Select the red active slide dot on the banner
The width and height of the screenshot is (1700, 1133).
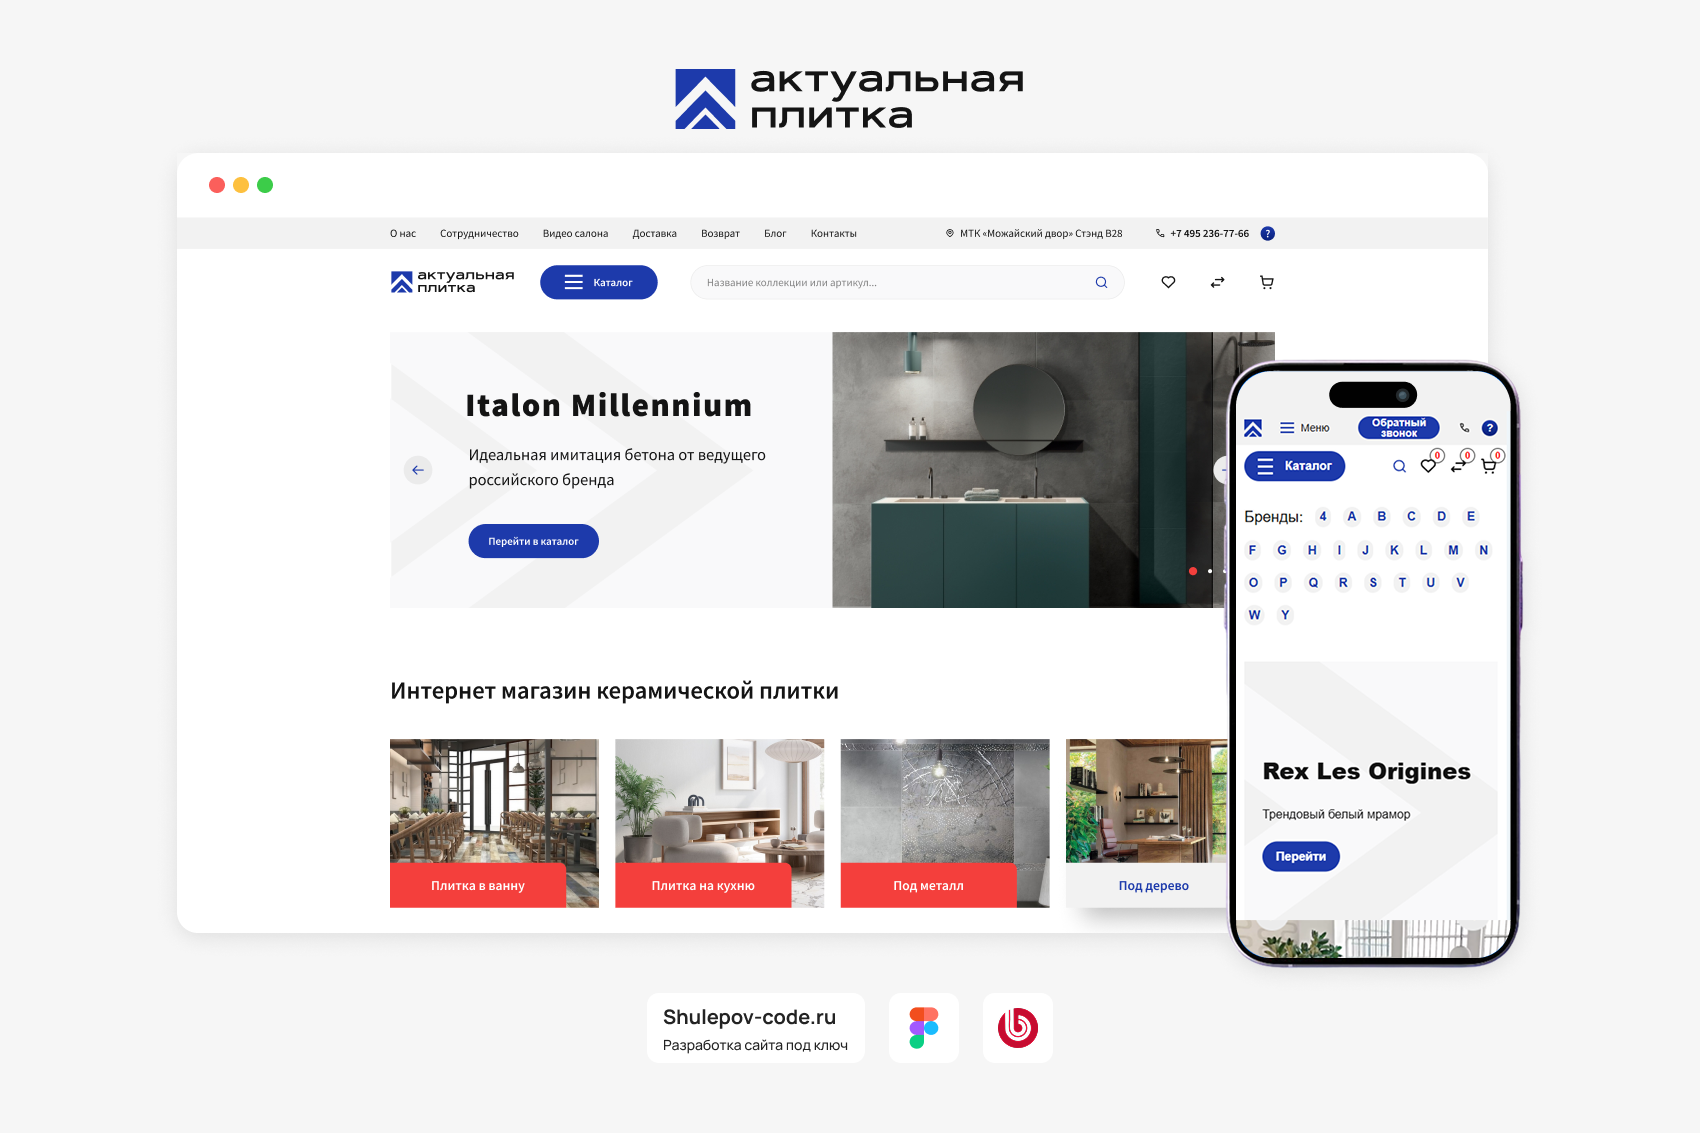point(1193,571)
